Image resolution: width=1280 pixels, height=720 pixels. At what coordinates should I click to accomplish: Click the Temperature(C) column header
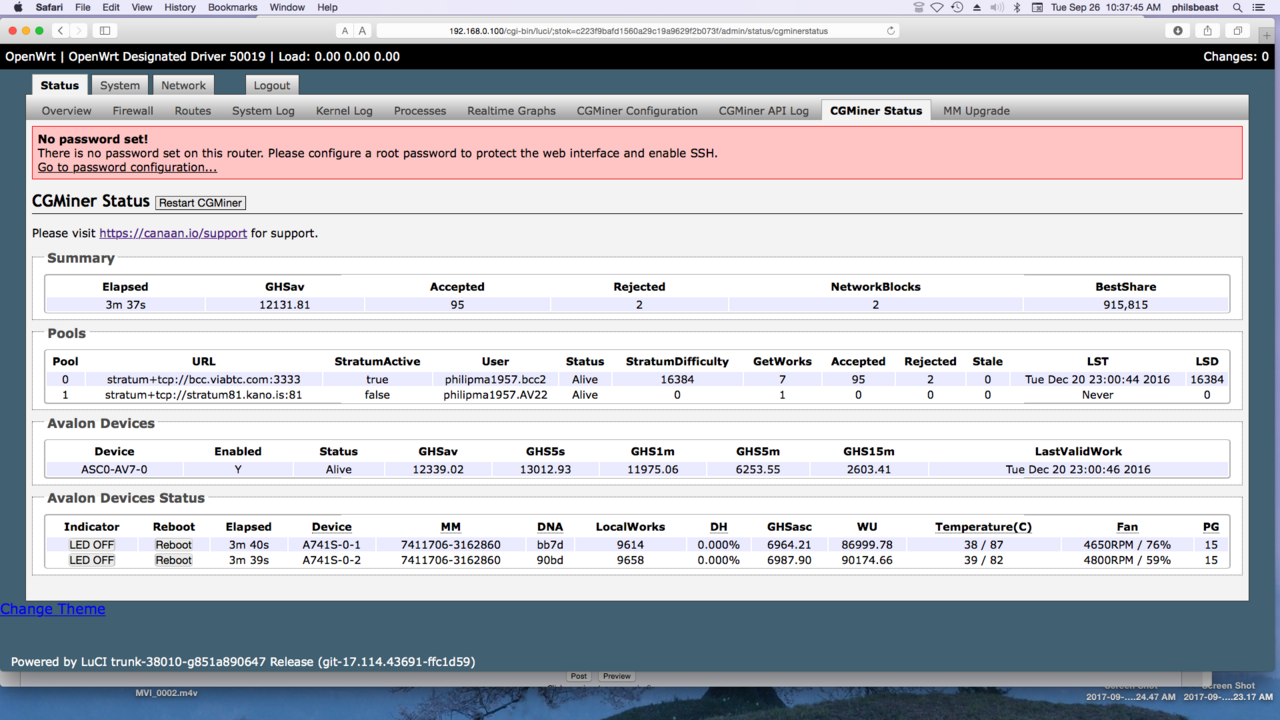point(983,527)
